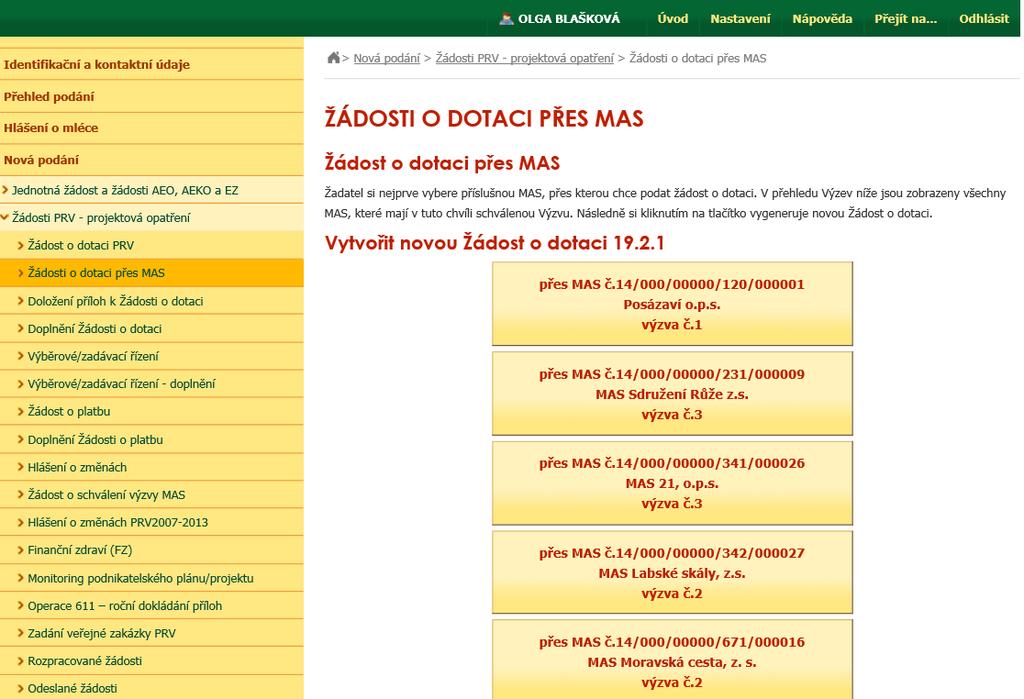Select Žádosti o dotaci přes MAS sidebar item
The width and height of the screenshot is (1024, 699).
[152, 273]
